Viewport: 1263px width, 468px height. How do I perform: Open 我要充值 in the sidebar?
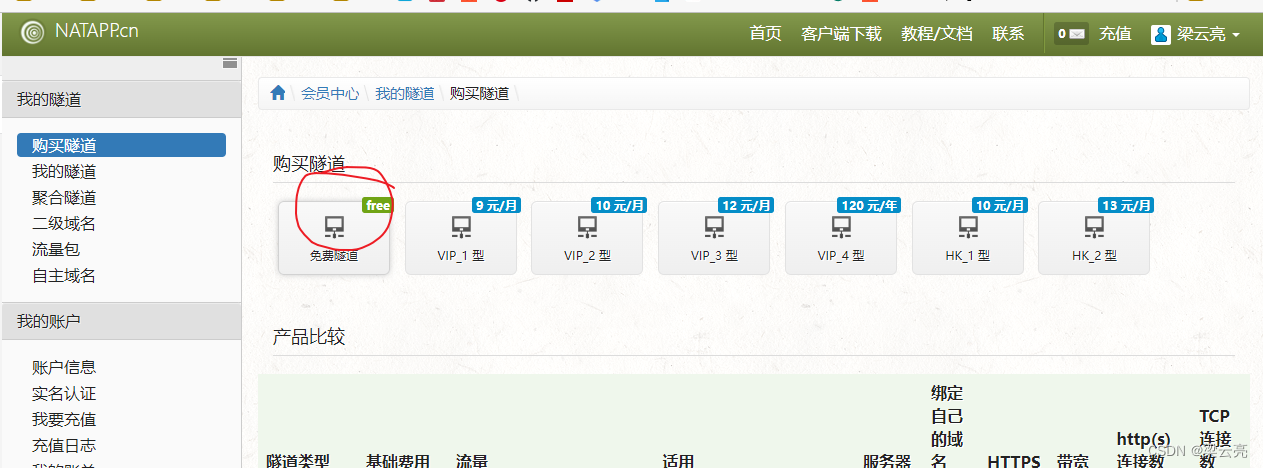64,419
